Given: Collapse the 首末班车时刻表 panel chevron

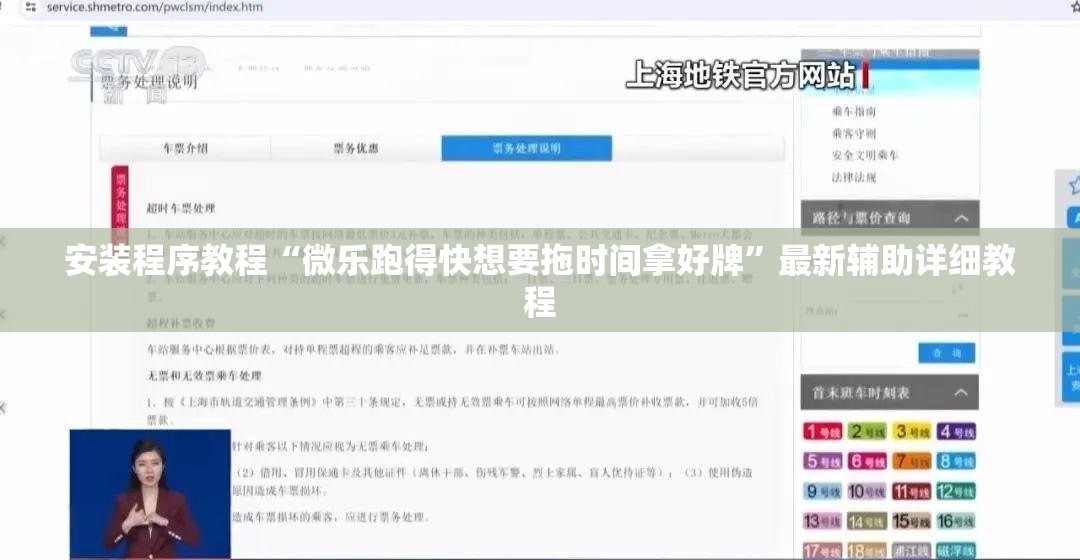Looking at the screenshot, I should point(962,393).
